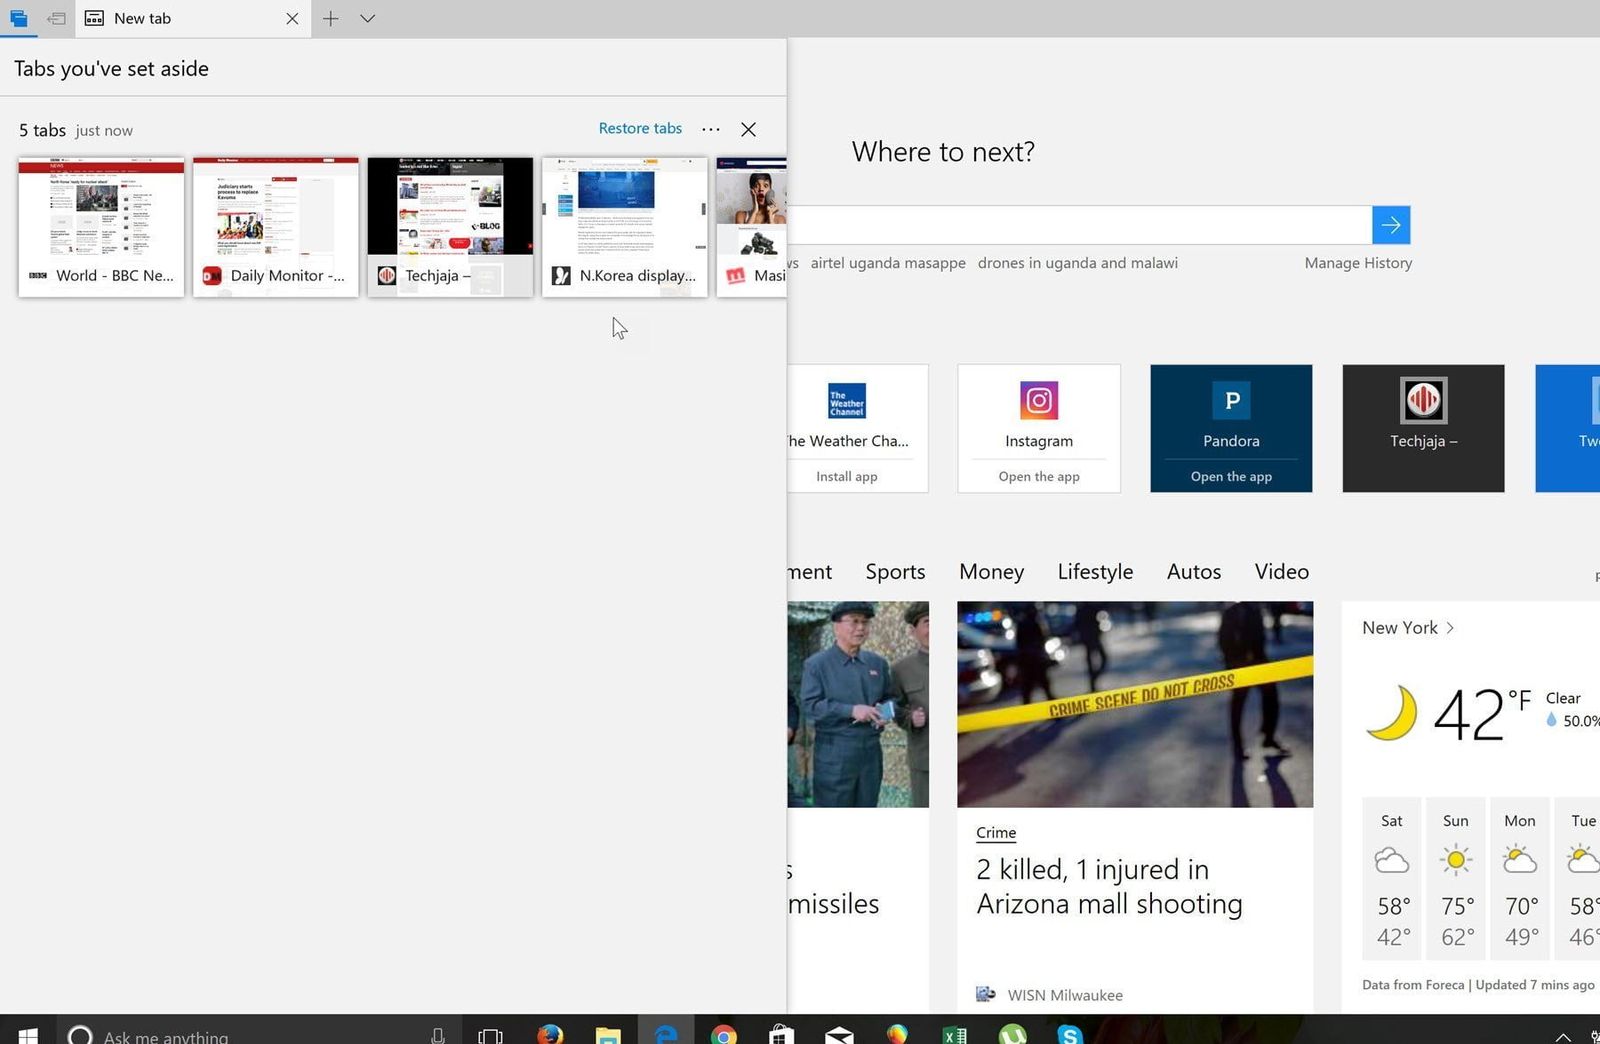Select Sun forecast day
The width and height of the screenshot is (1600, 1044).
pyautogui.click(x=1456, y=880)
